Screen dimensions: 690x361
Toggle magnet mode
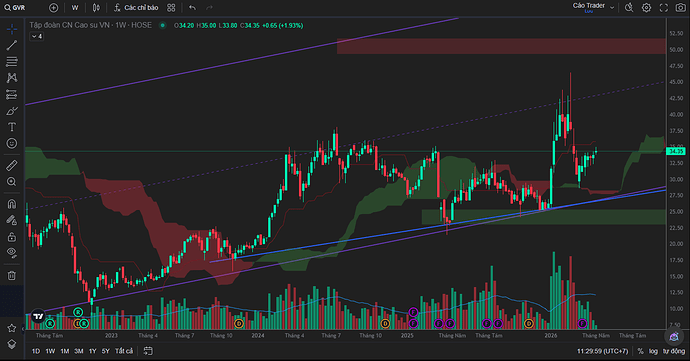(12, 204)
